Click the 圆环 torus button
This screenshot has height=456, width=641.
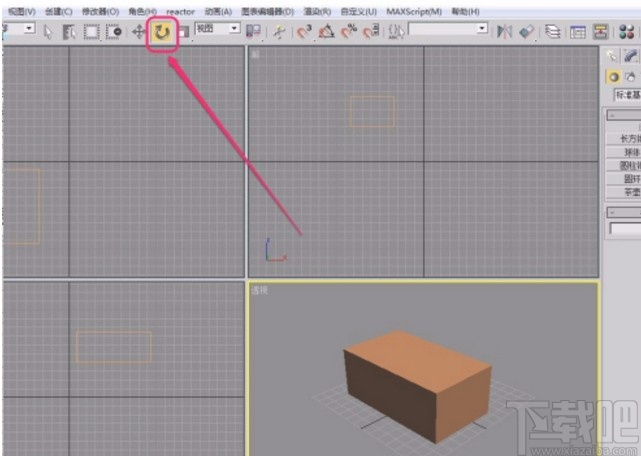[624, 179]
